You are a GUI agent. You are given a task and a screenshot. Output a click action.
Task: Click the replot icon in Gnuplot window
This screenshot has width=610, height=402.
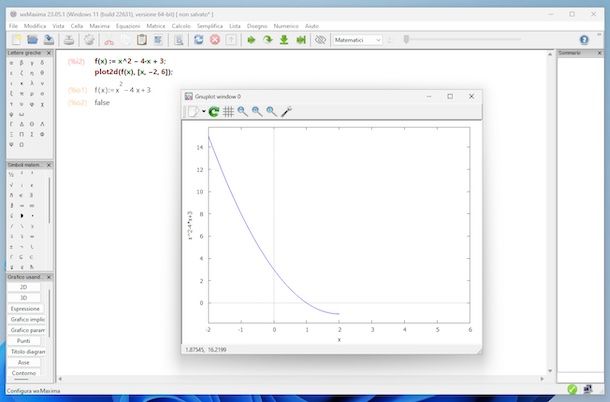213,113
